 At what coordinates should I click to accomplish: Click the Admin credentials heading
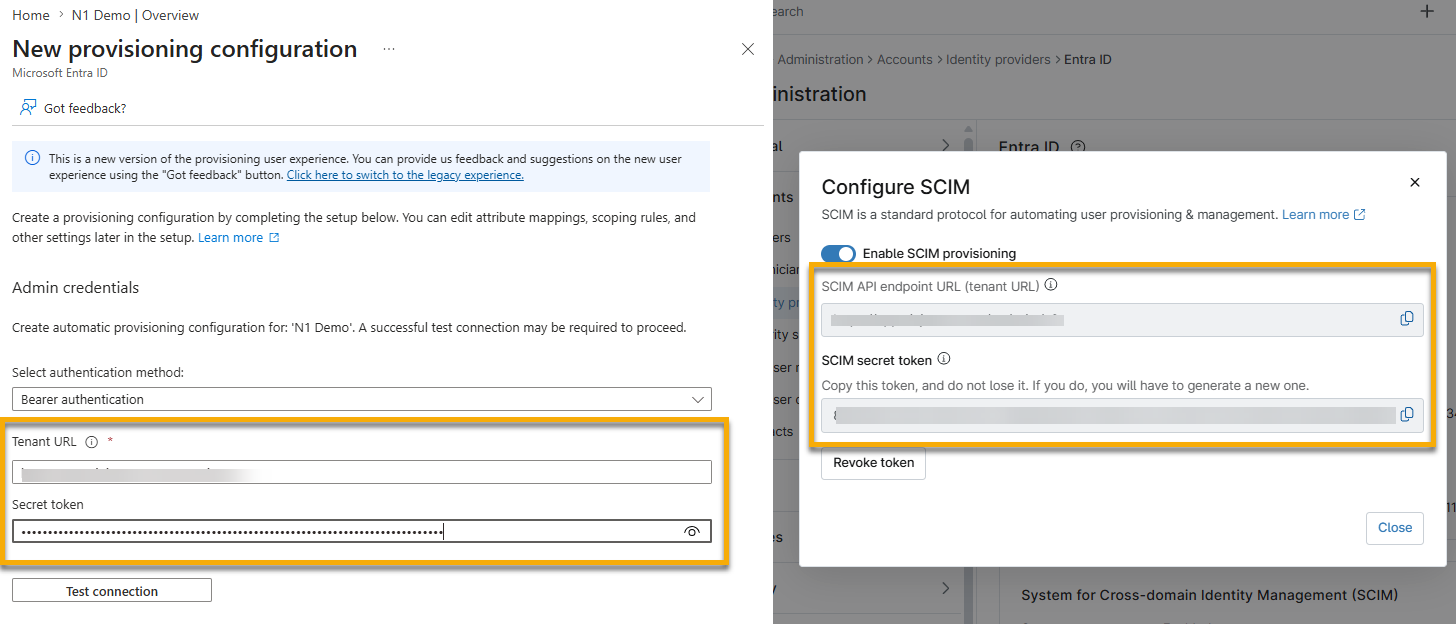point(76,288)
